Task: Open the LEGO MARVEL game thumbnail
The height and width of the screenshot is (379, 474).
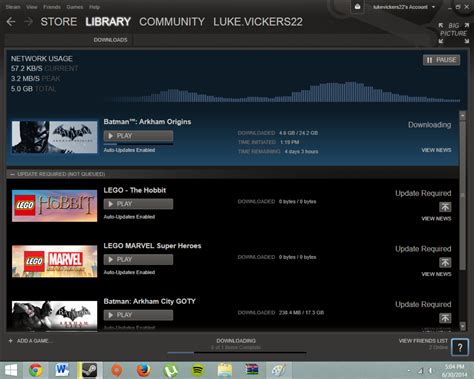Action: coord(55,261)
